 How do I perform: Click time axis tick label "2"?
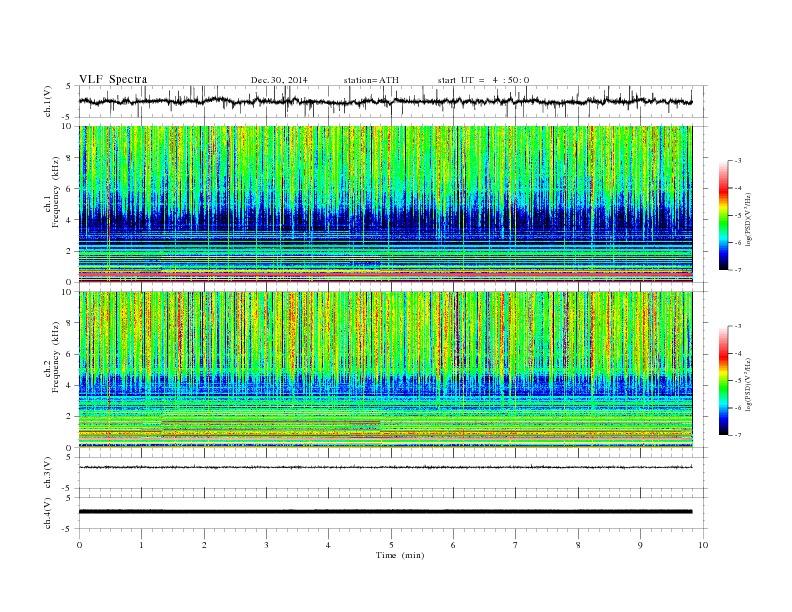[x=204, y=545]
